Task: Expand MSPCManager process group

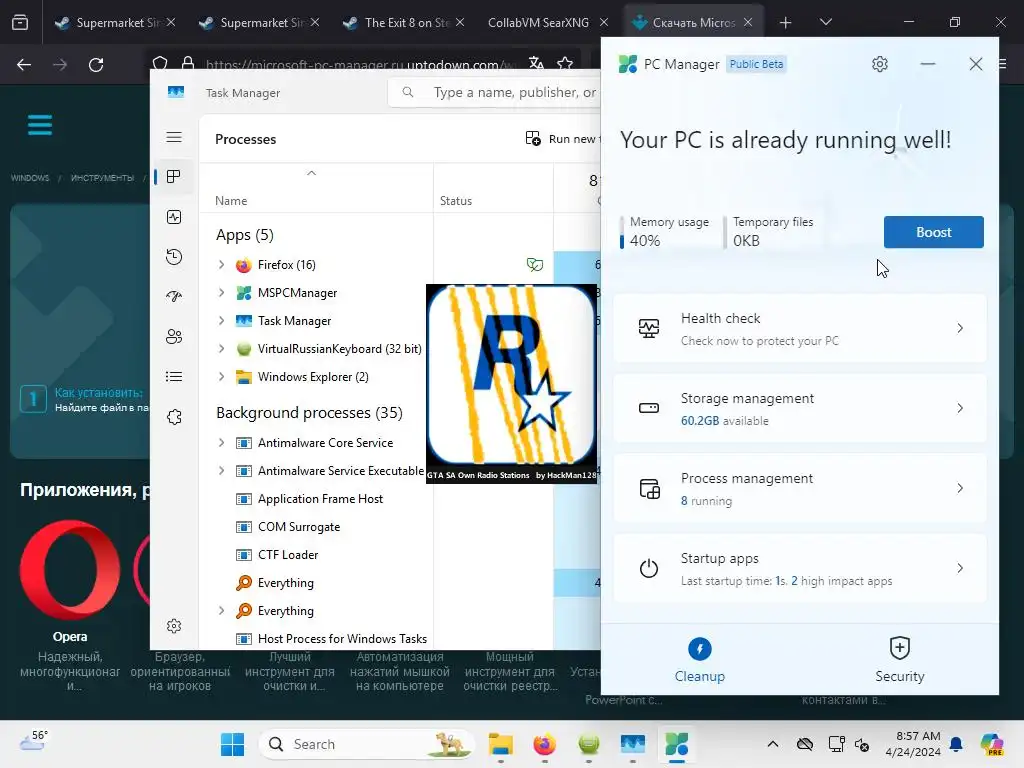Action: click(221, 293)
